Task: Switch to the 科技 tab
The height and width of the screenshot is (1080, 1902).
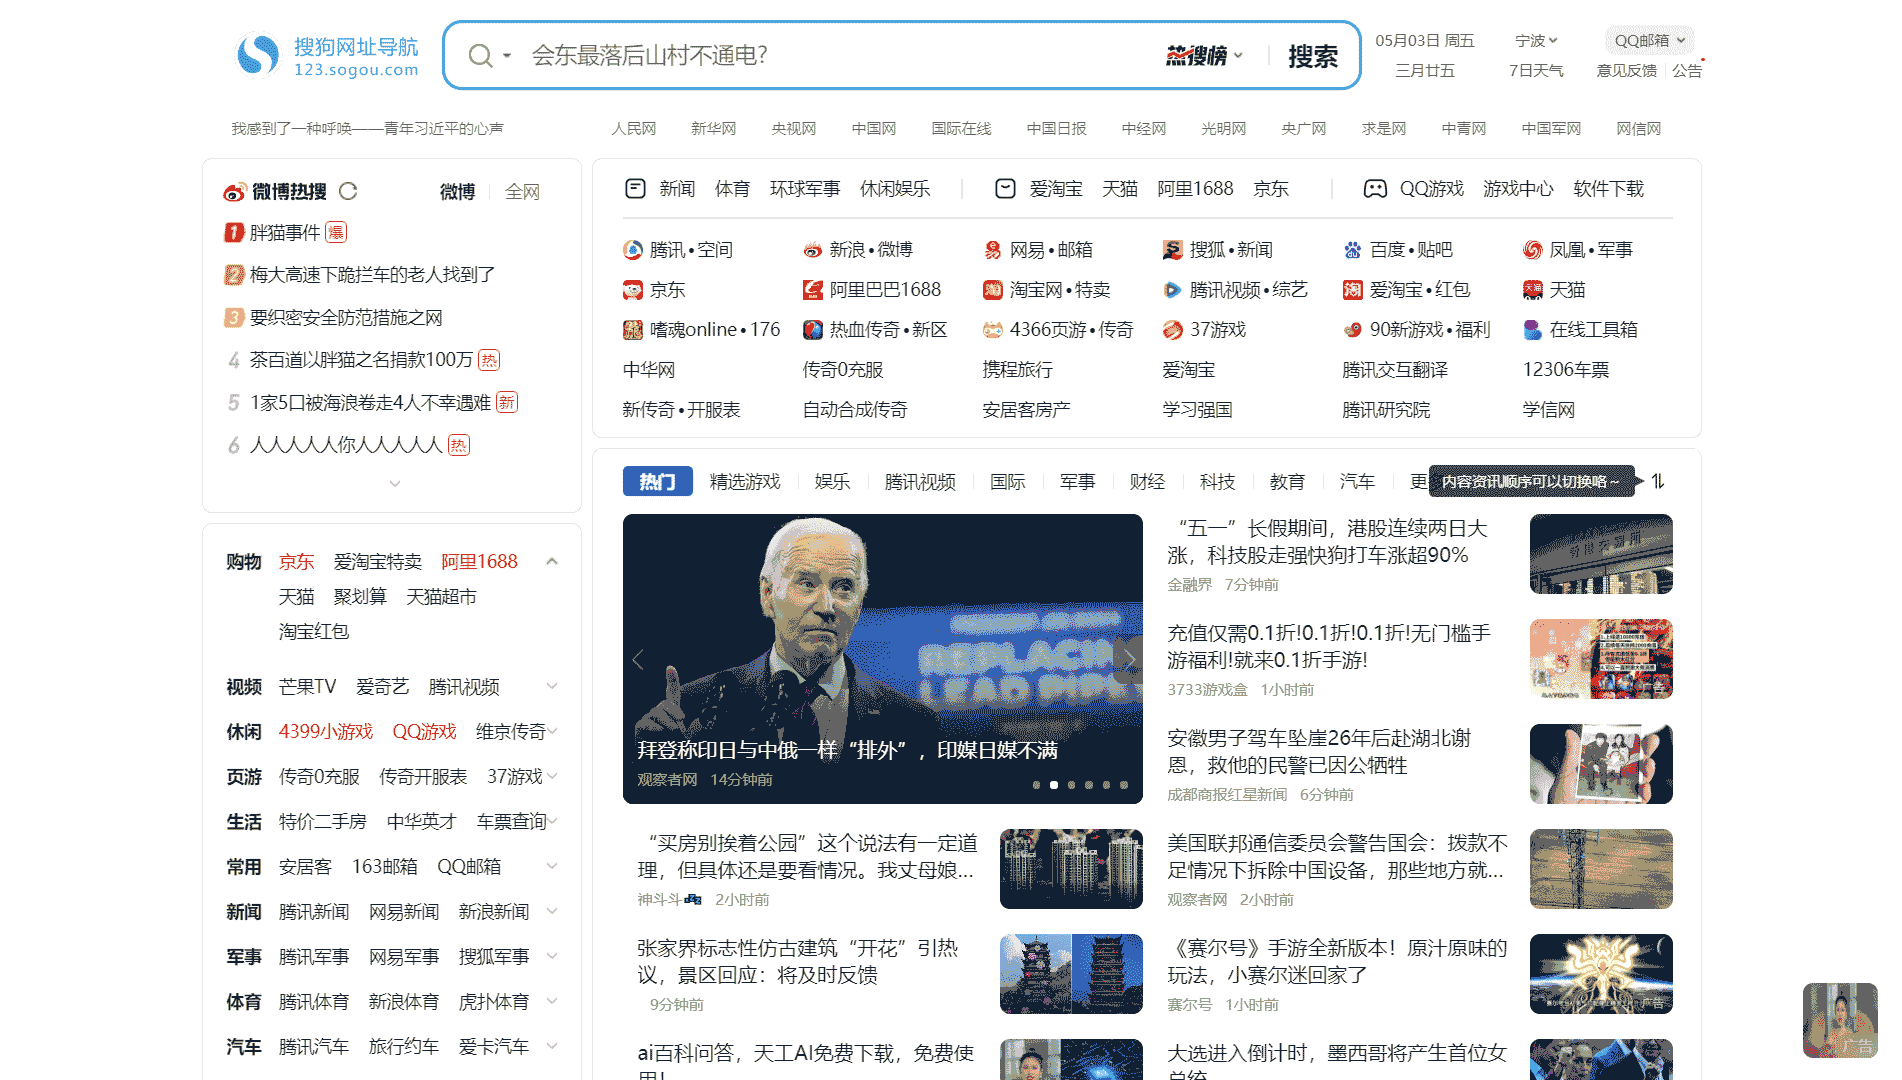Action: click(1217, 482)
